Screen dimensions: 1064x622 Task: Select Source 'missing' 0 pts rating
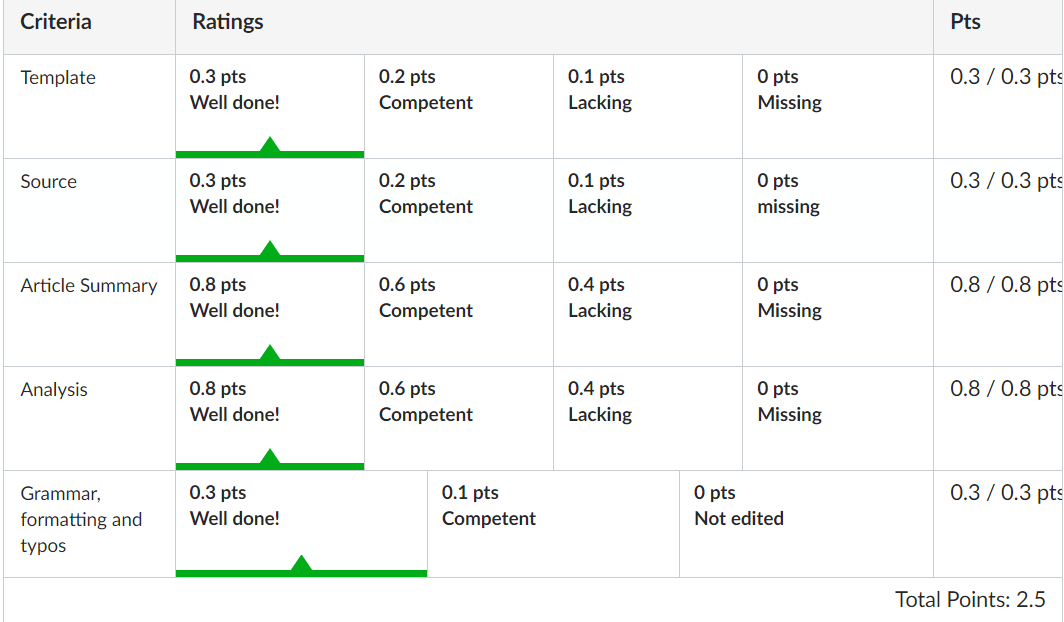point(838,210)
